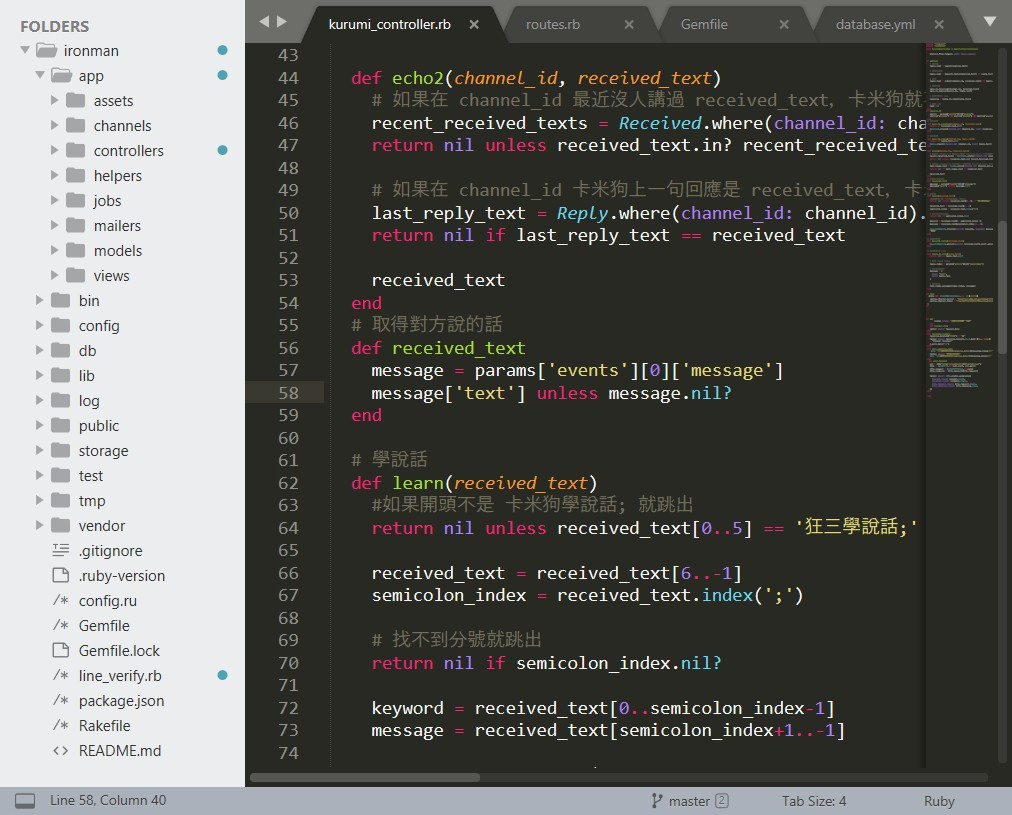1012x815 pixels.
Task: Open line_verify.rb from the sidebar
Action: coord(120,676)
